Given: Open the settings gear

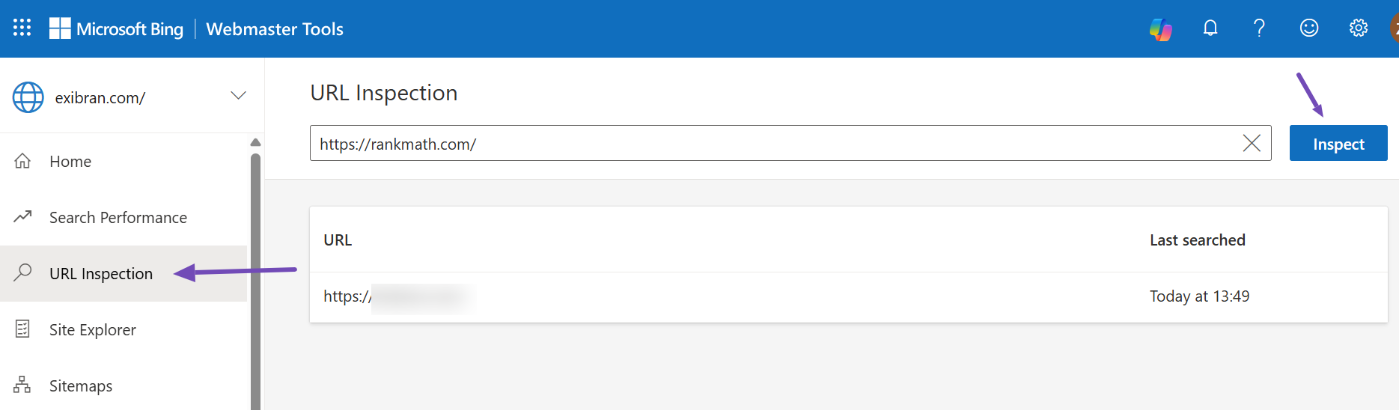Looking at the screenshot, I should coord(1358,29).
